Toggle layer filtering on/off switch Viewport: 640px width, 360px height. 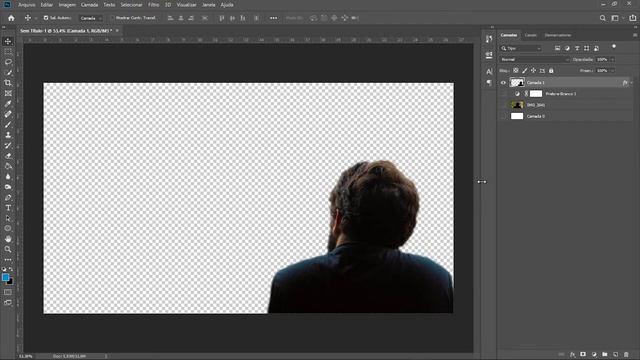click(x=614, y=47)
